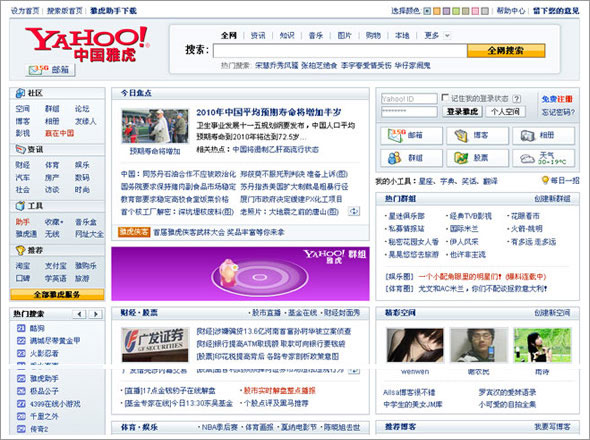Click the purple Yahoo 群组 banner
The image size is (590, 440).
point(240,274)
